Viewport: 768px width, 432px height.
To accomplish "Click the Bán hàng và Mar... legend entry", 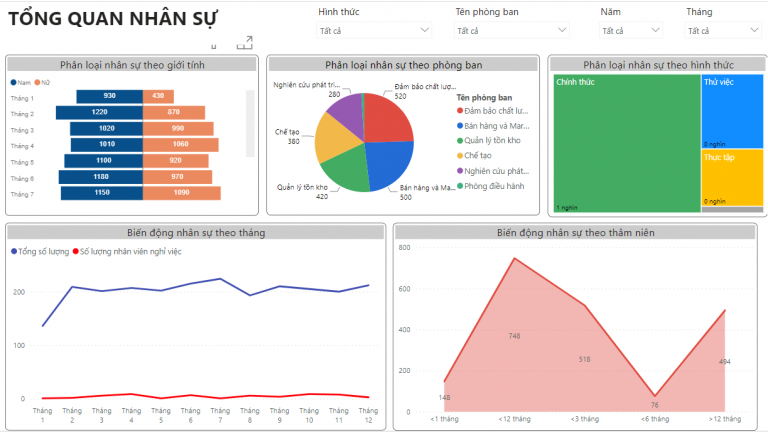I will pos(493,126).
